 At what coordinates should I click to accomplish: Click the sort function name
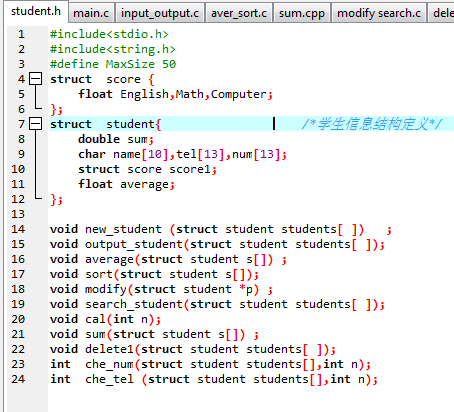[x=99, y=274]
